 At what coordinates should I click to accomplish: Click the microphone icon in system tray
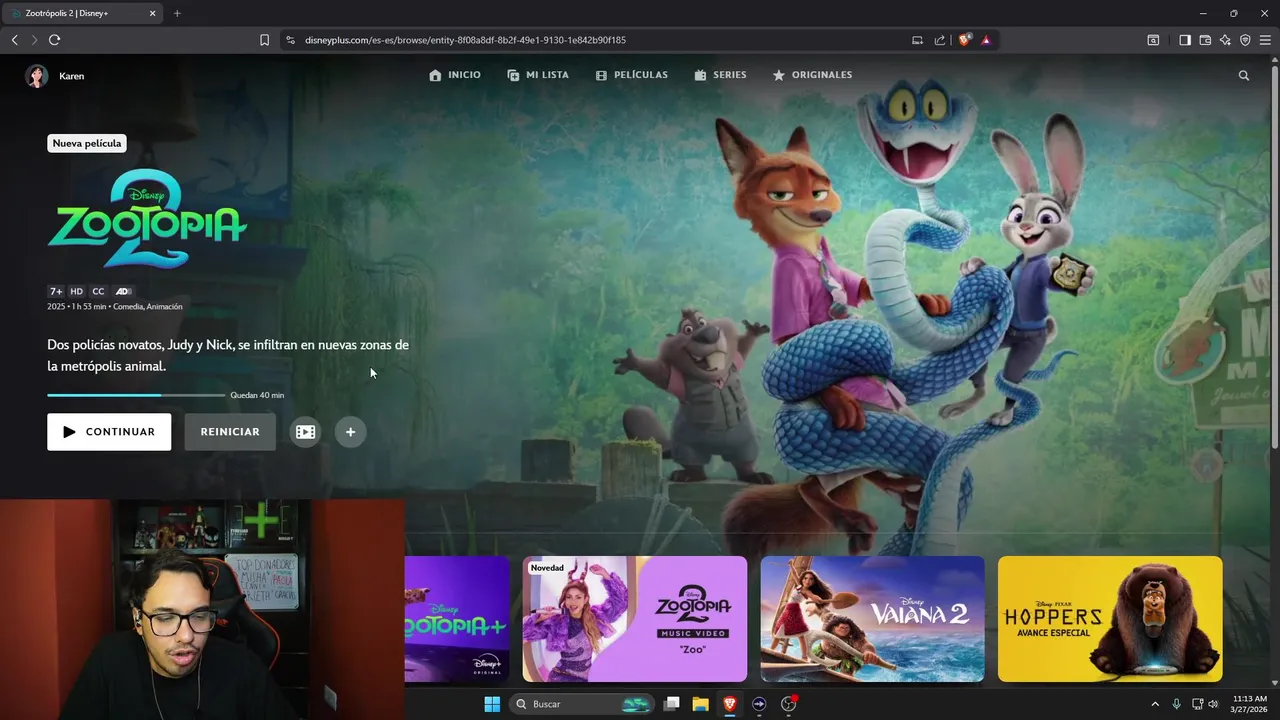click(x=1177, y=704)
